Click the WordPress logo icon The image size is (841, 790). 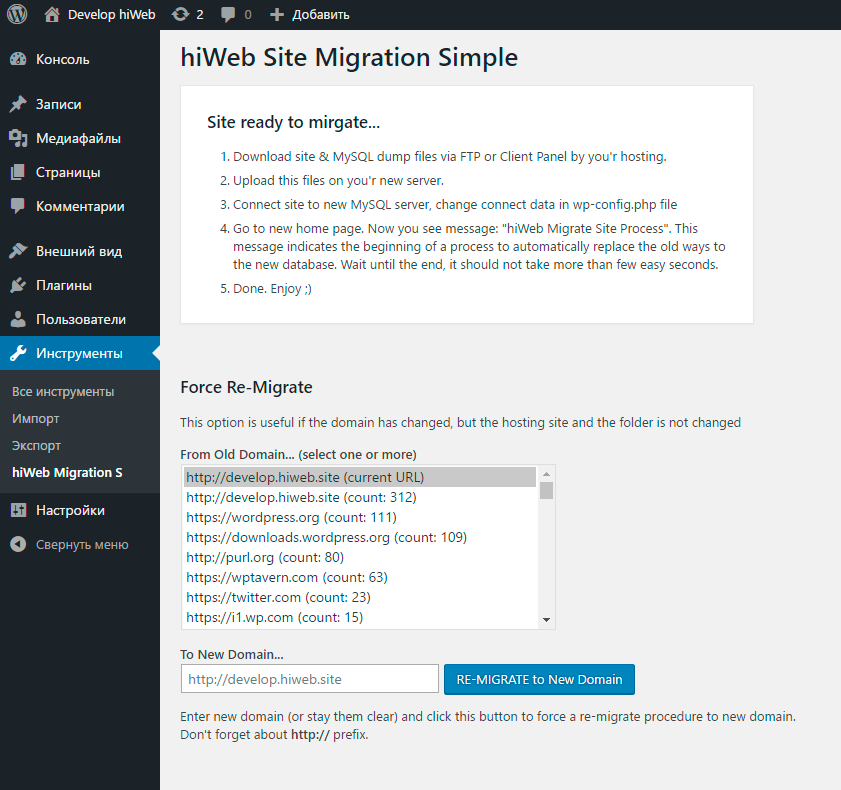(x=17, y=14)
